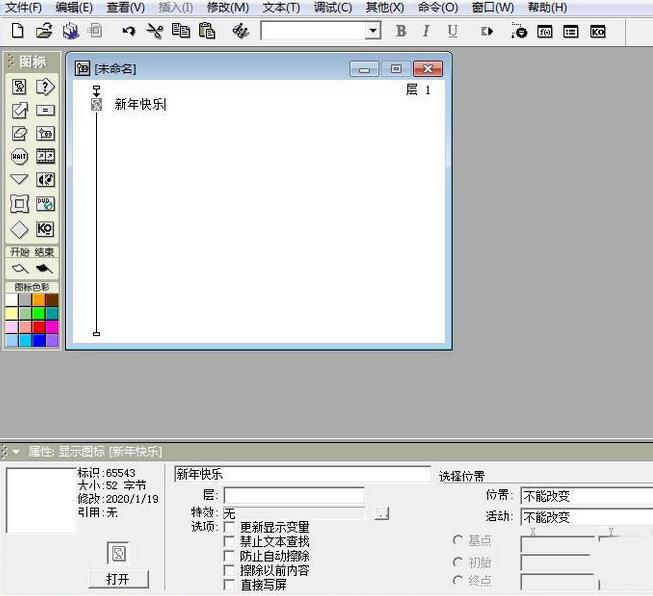Open the 位置 dropdown
The image size is (653, 596).
click(587, 496)
